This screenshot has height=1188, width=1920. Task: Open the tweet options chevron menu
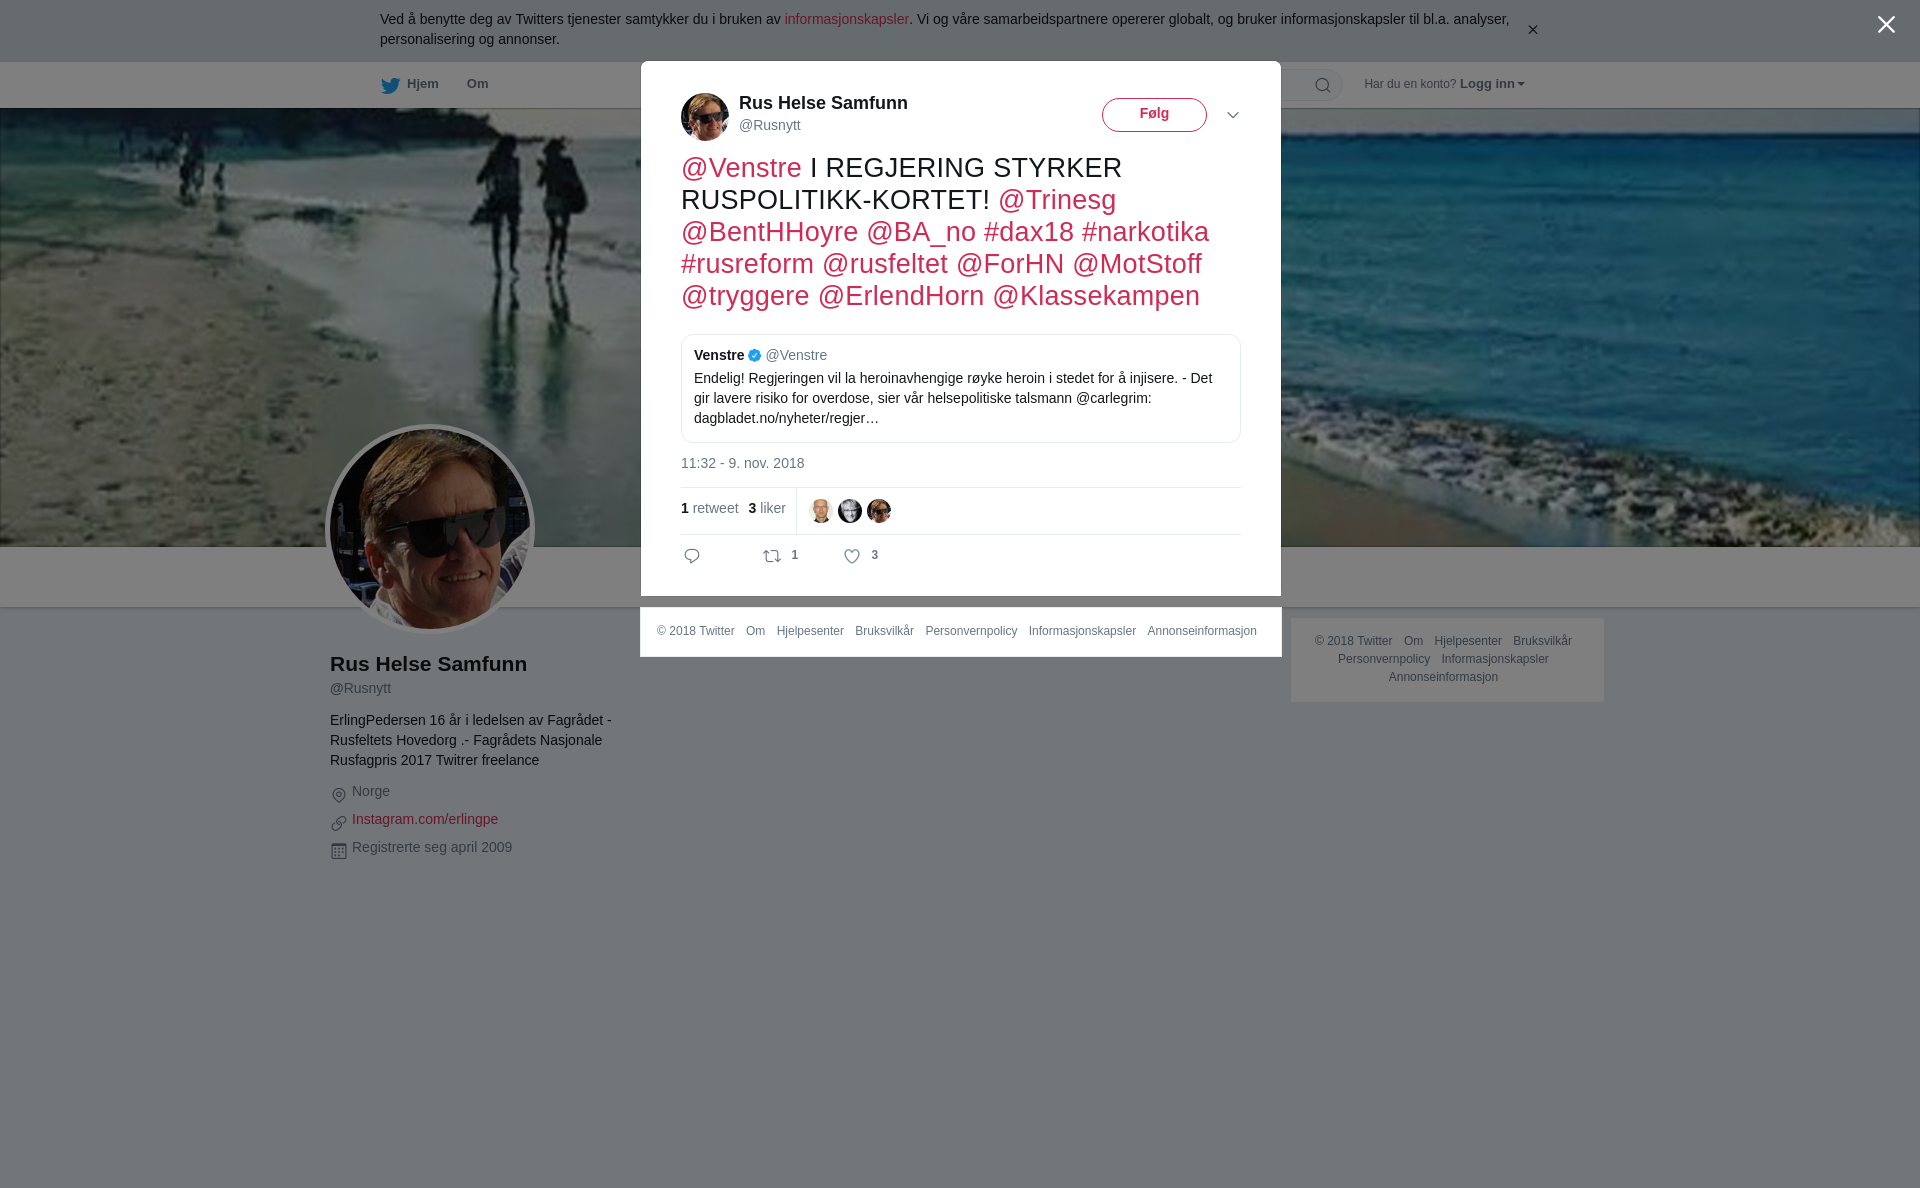1233,116
